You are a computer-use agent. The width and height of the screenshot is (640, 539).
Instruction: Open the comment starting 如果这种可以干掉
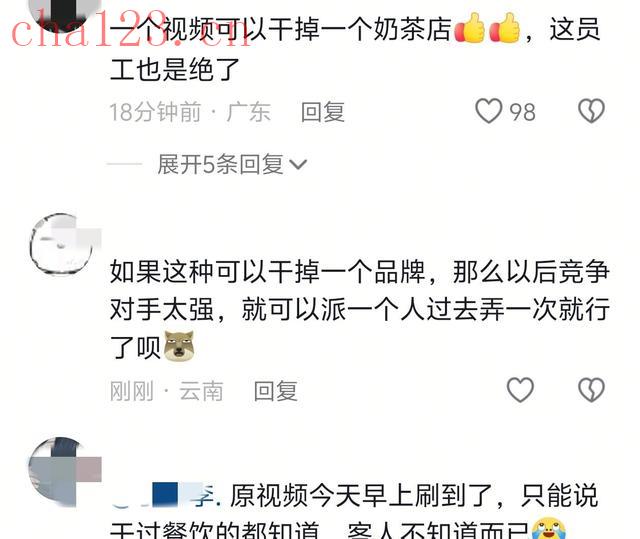click(x=359, y=309)
